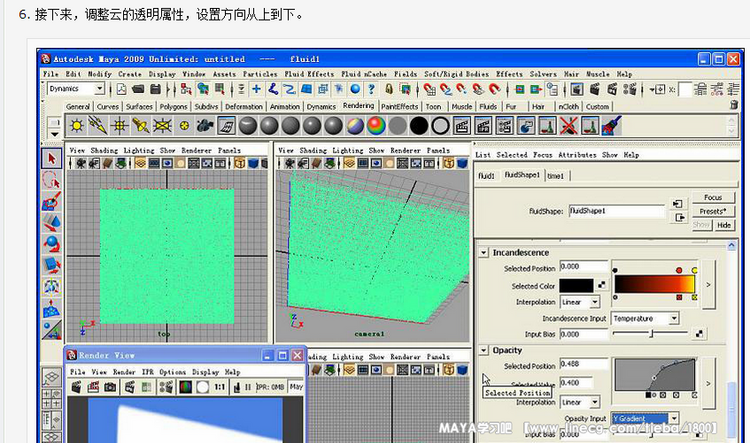Screen dimensions: 750x443
Task: Click the solid black circle shelf icon
Action: coord(419,126)
